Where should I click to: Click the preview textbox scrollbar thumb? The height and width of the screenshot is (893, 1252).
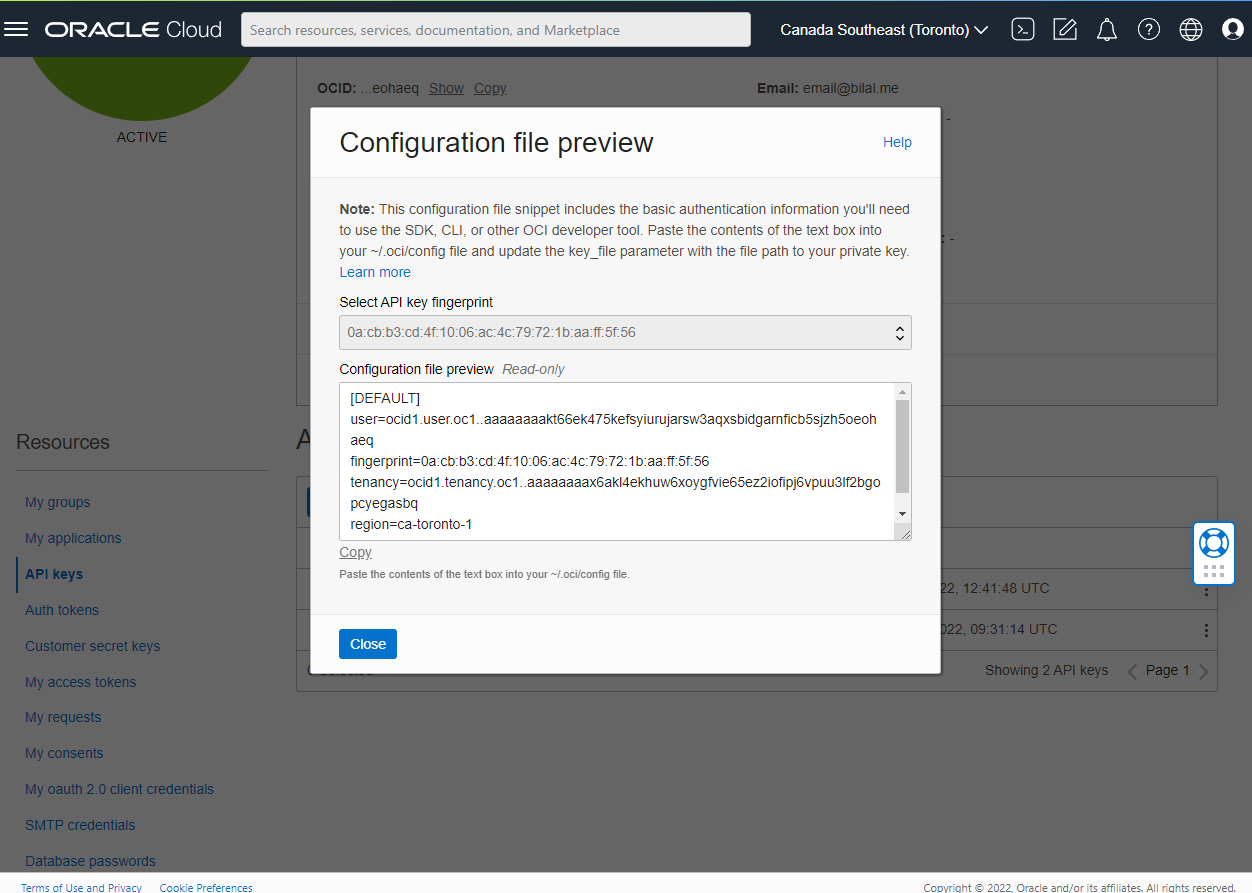tap(902, 447)
